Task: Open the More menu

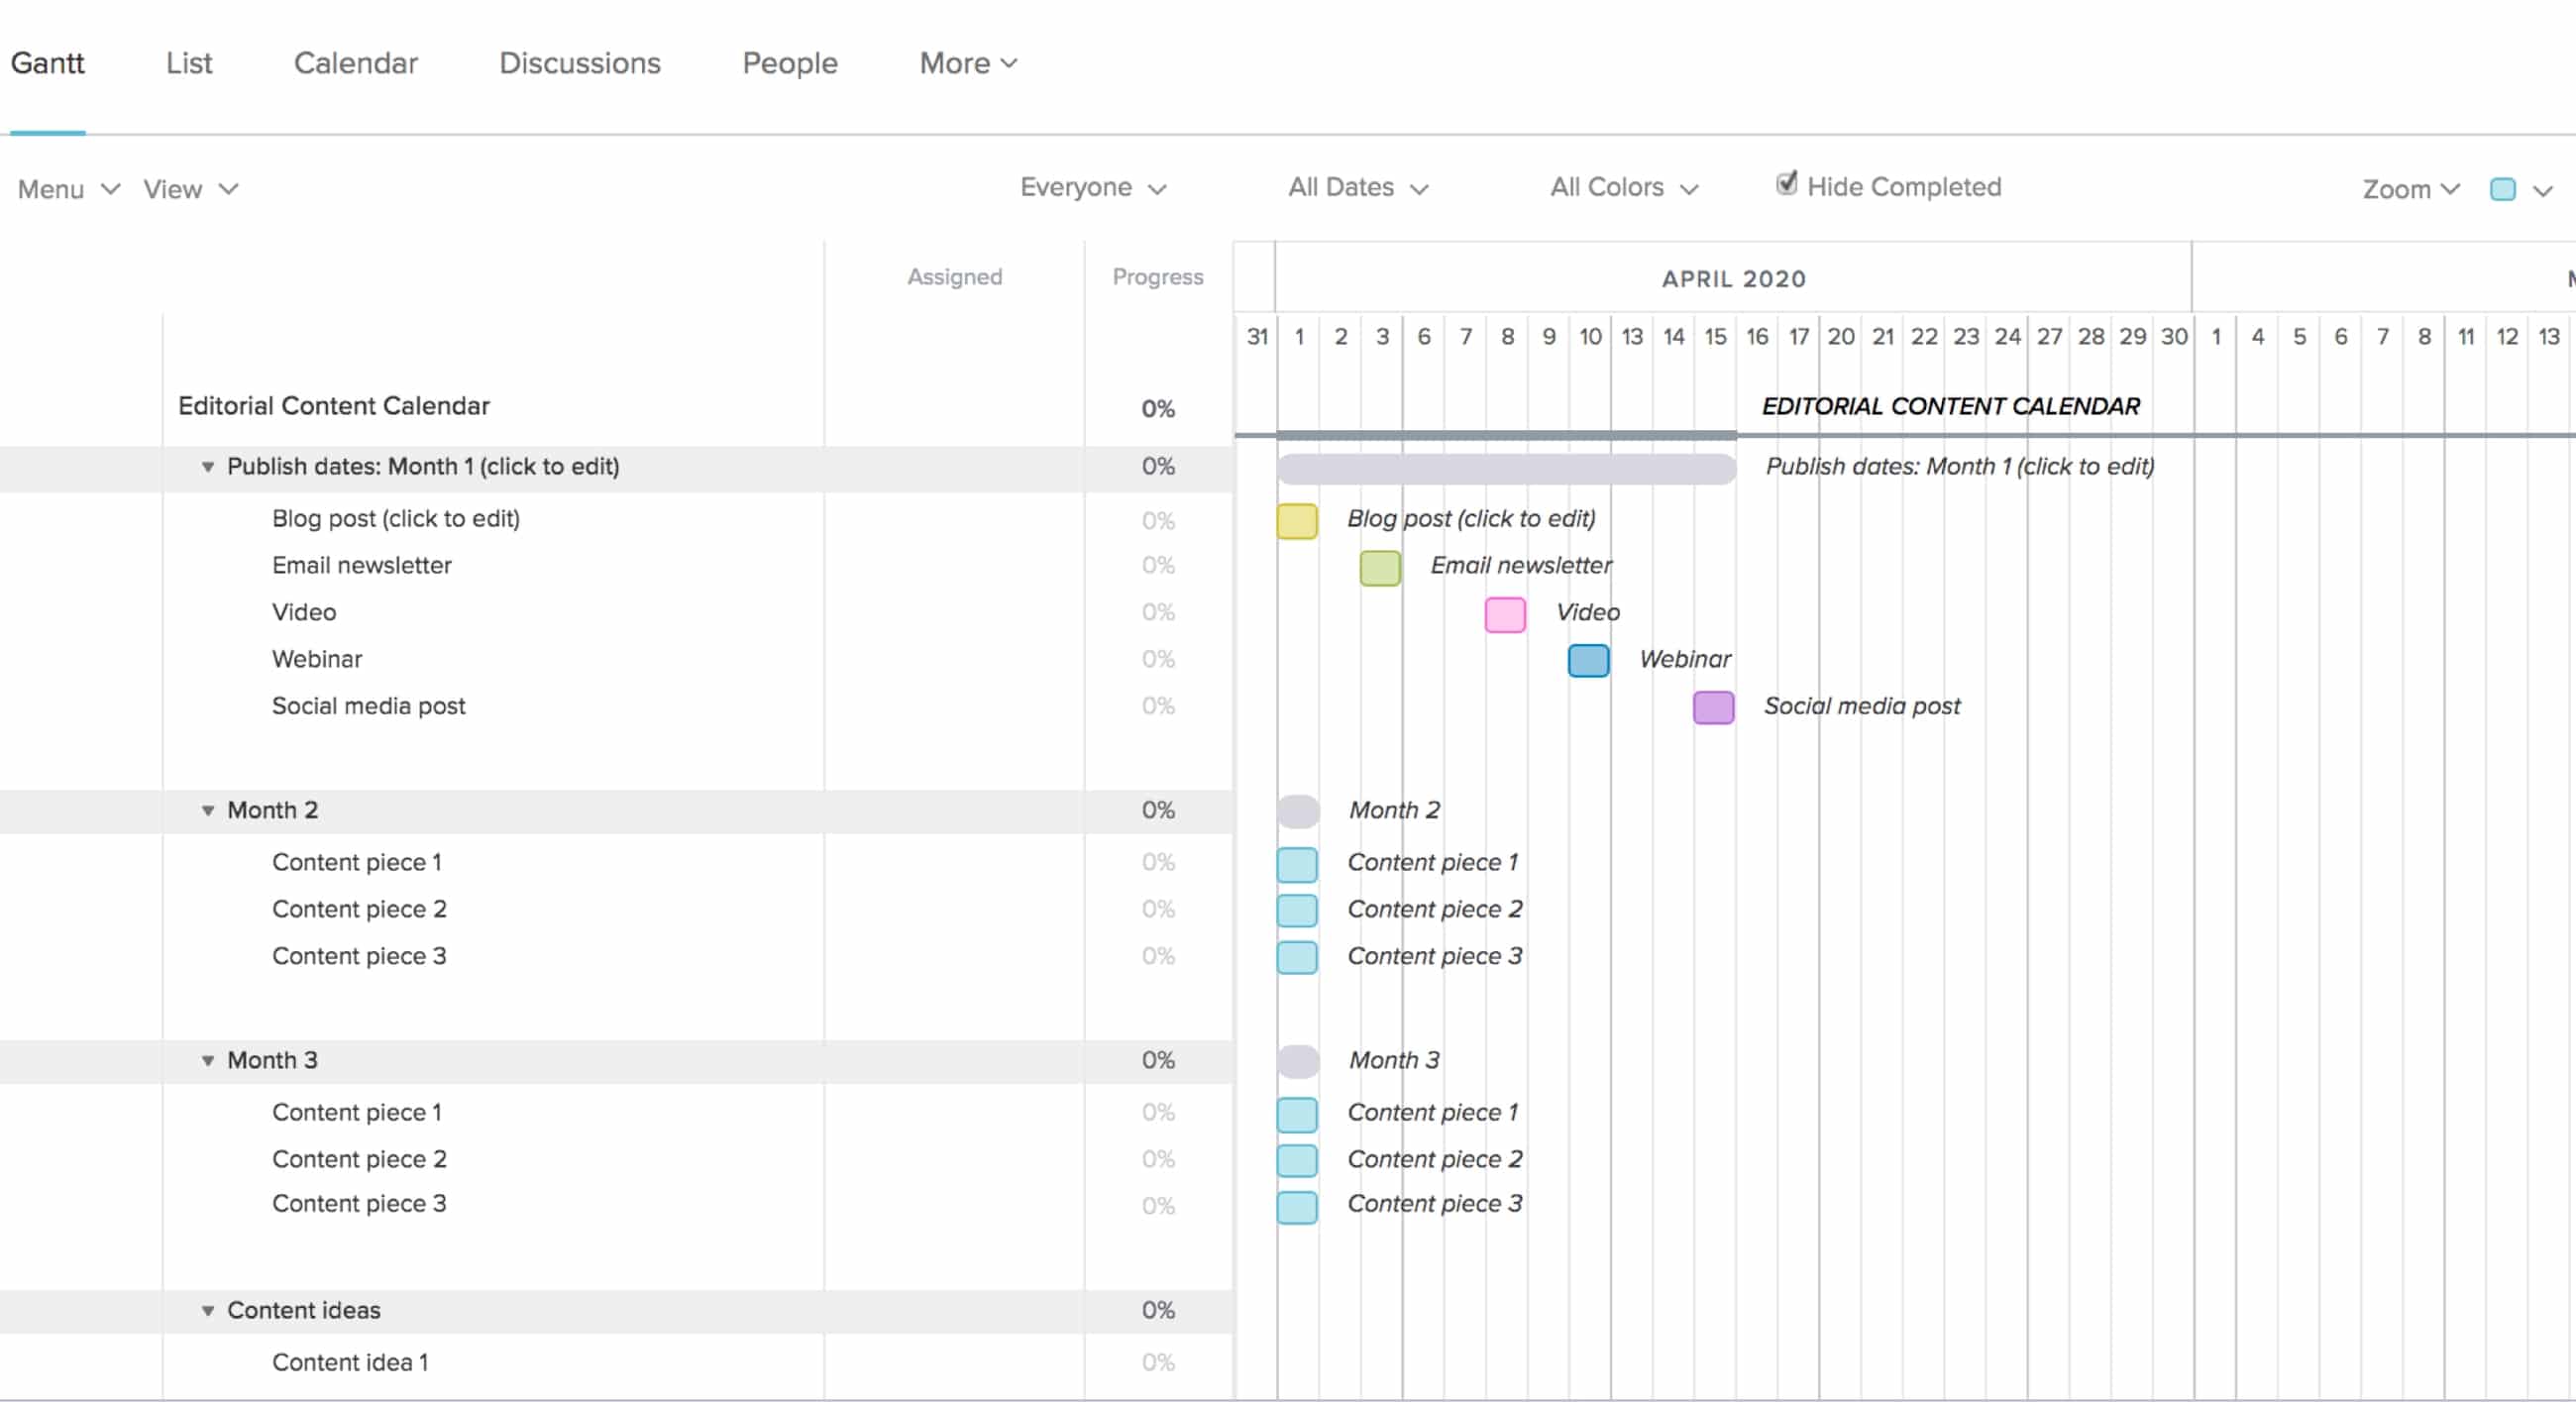Action: [964, 63]
